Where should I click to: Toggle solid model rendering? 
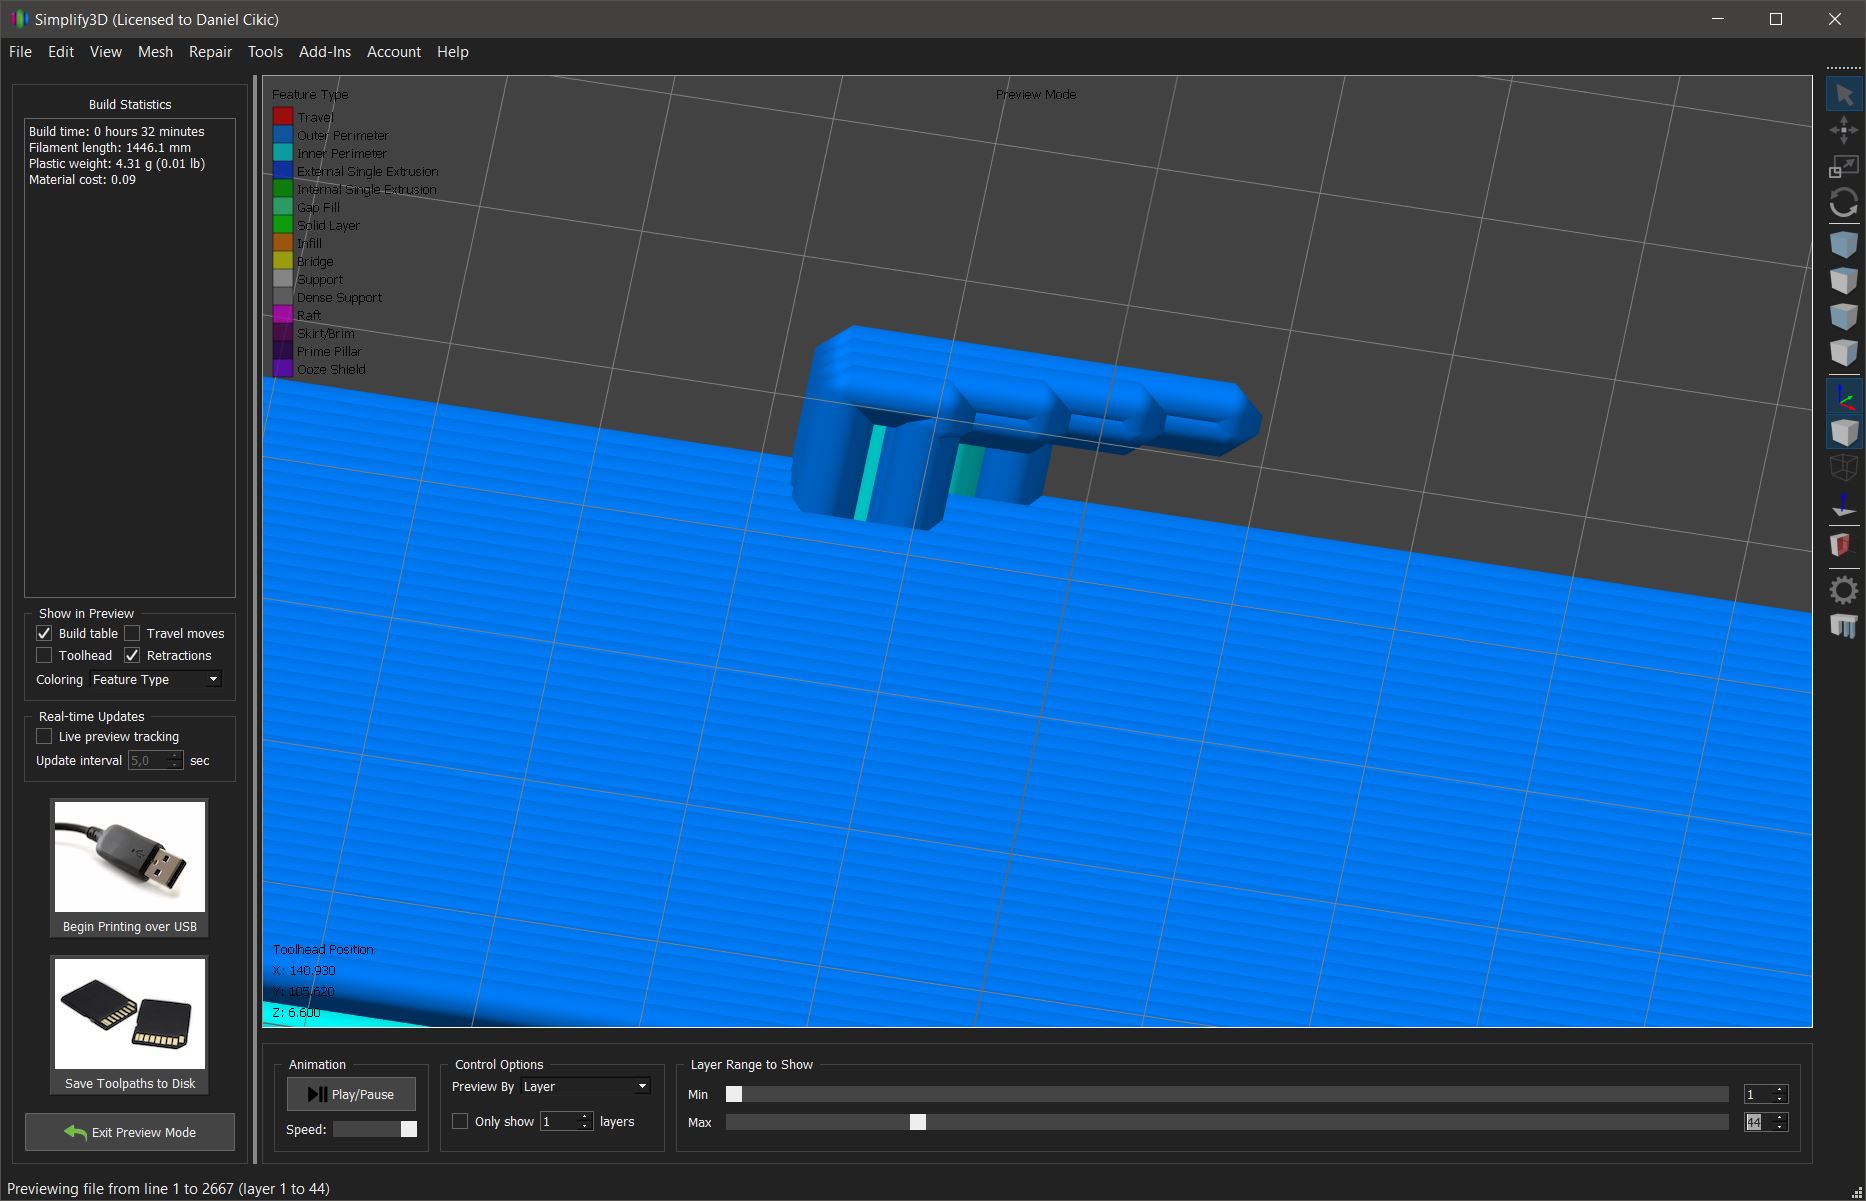tap(1844, 432)
